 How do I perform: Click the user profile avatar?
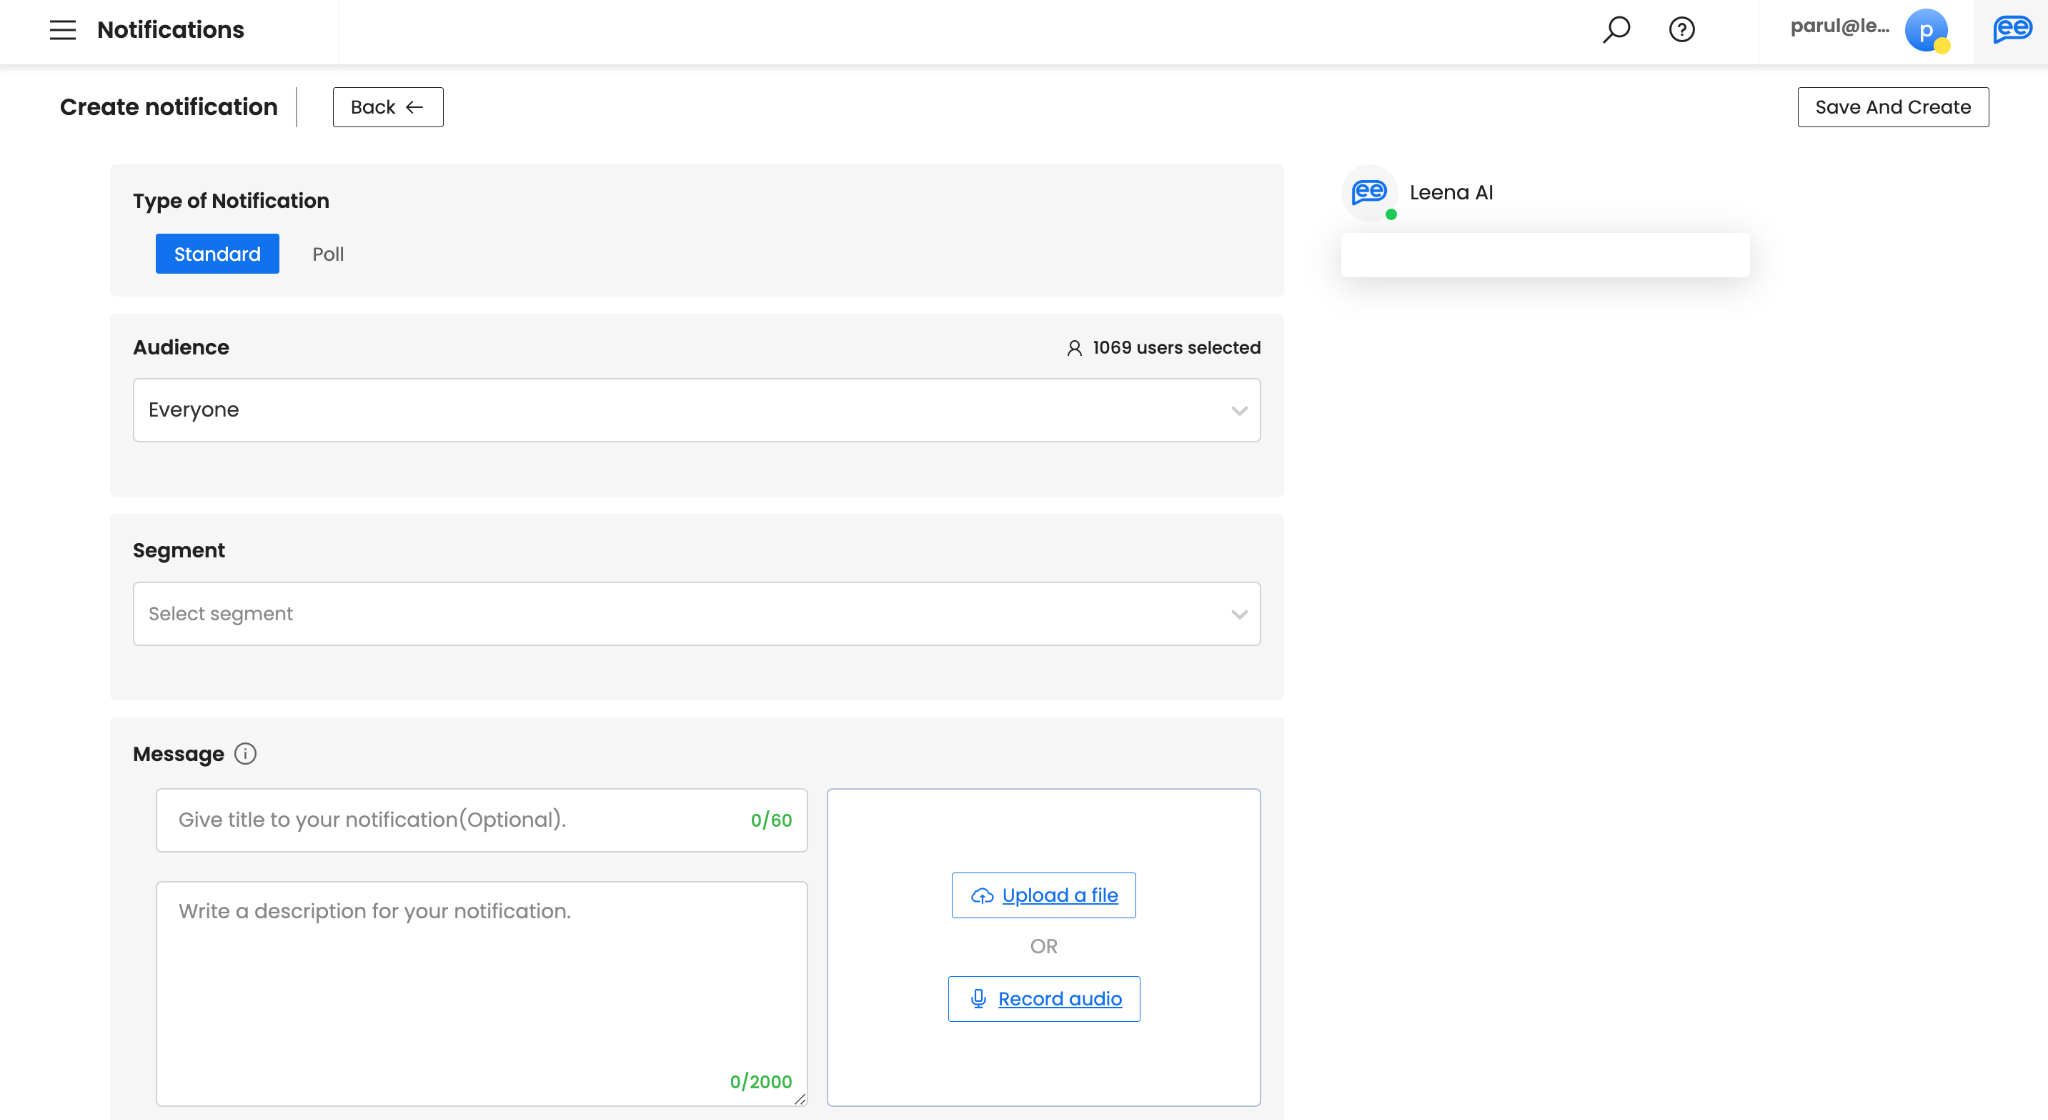(x=1926, y=30)
